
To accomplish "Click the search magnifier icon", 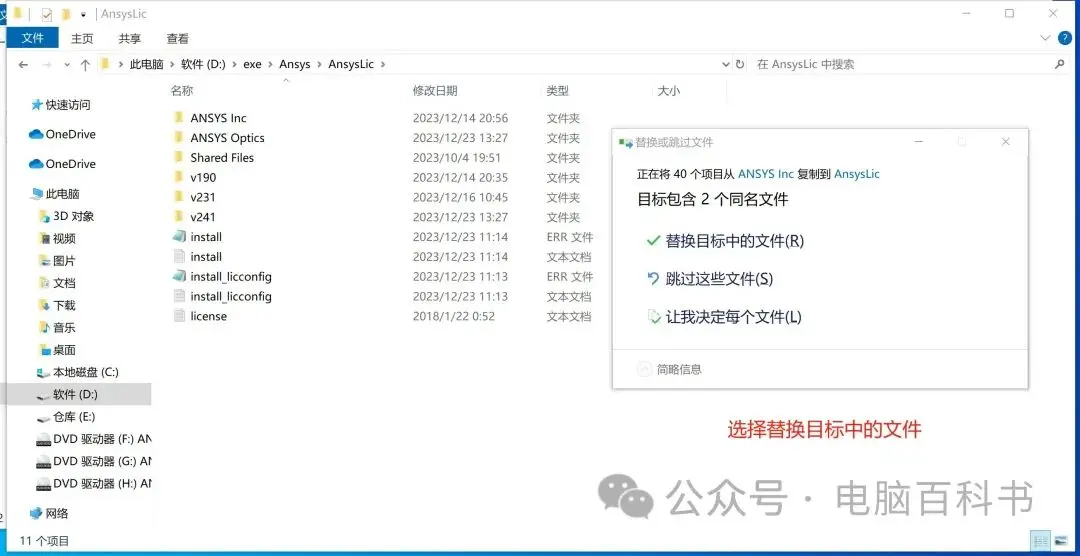I will [1059, 64].
